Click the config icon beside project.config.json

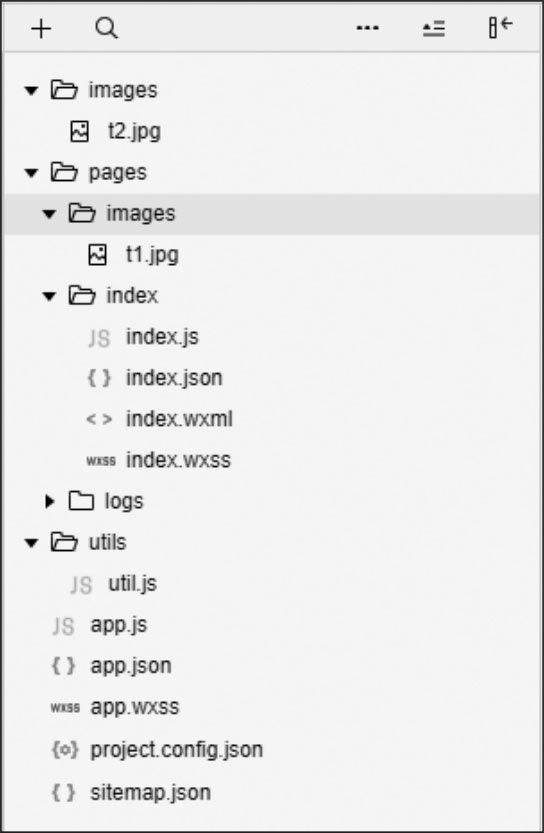pos(65,750)
